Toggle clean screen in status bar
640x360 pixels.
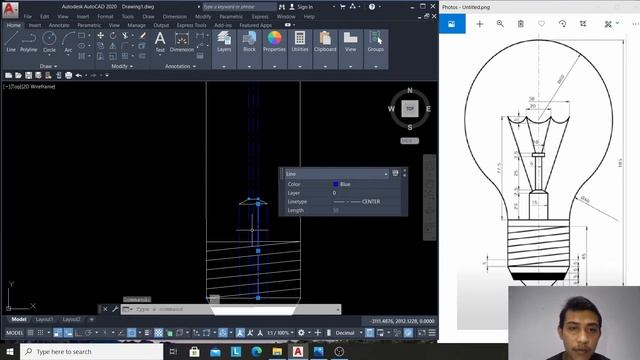422,333
